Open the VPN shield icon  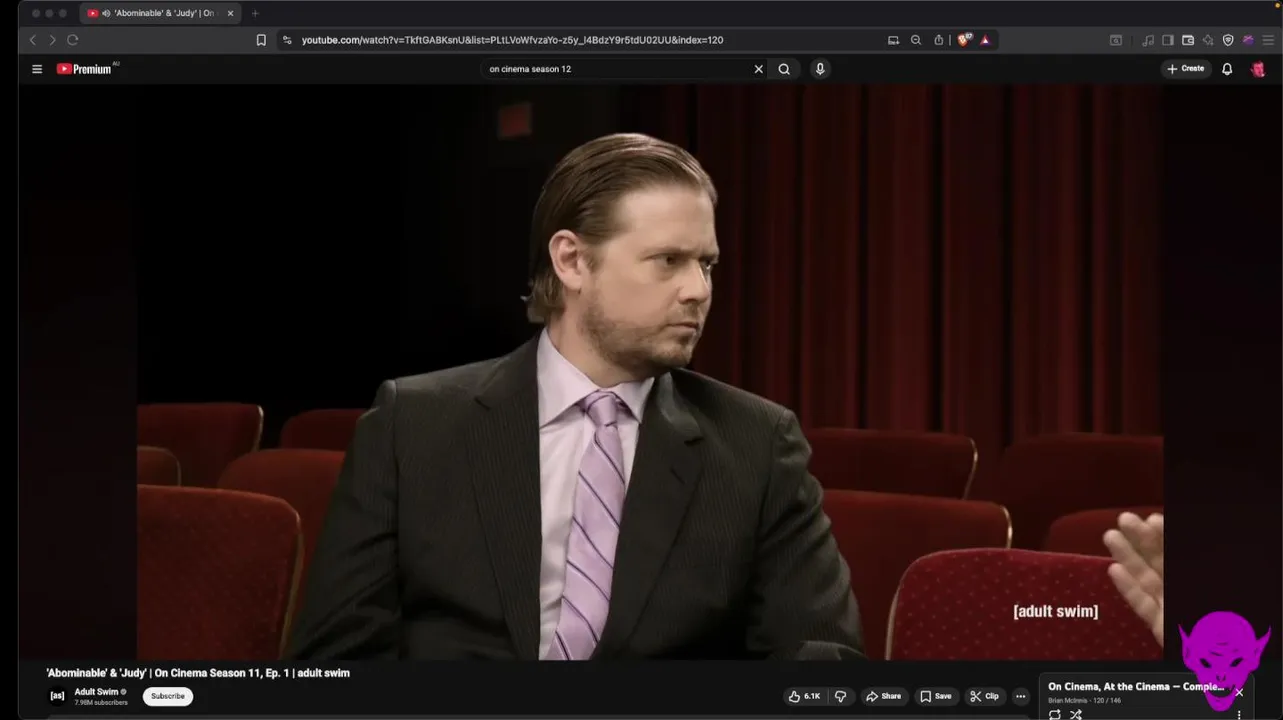1228,40
